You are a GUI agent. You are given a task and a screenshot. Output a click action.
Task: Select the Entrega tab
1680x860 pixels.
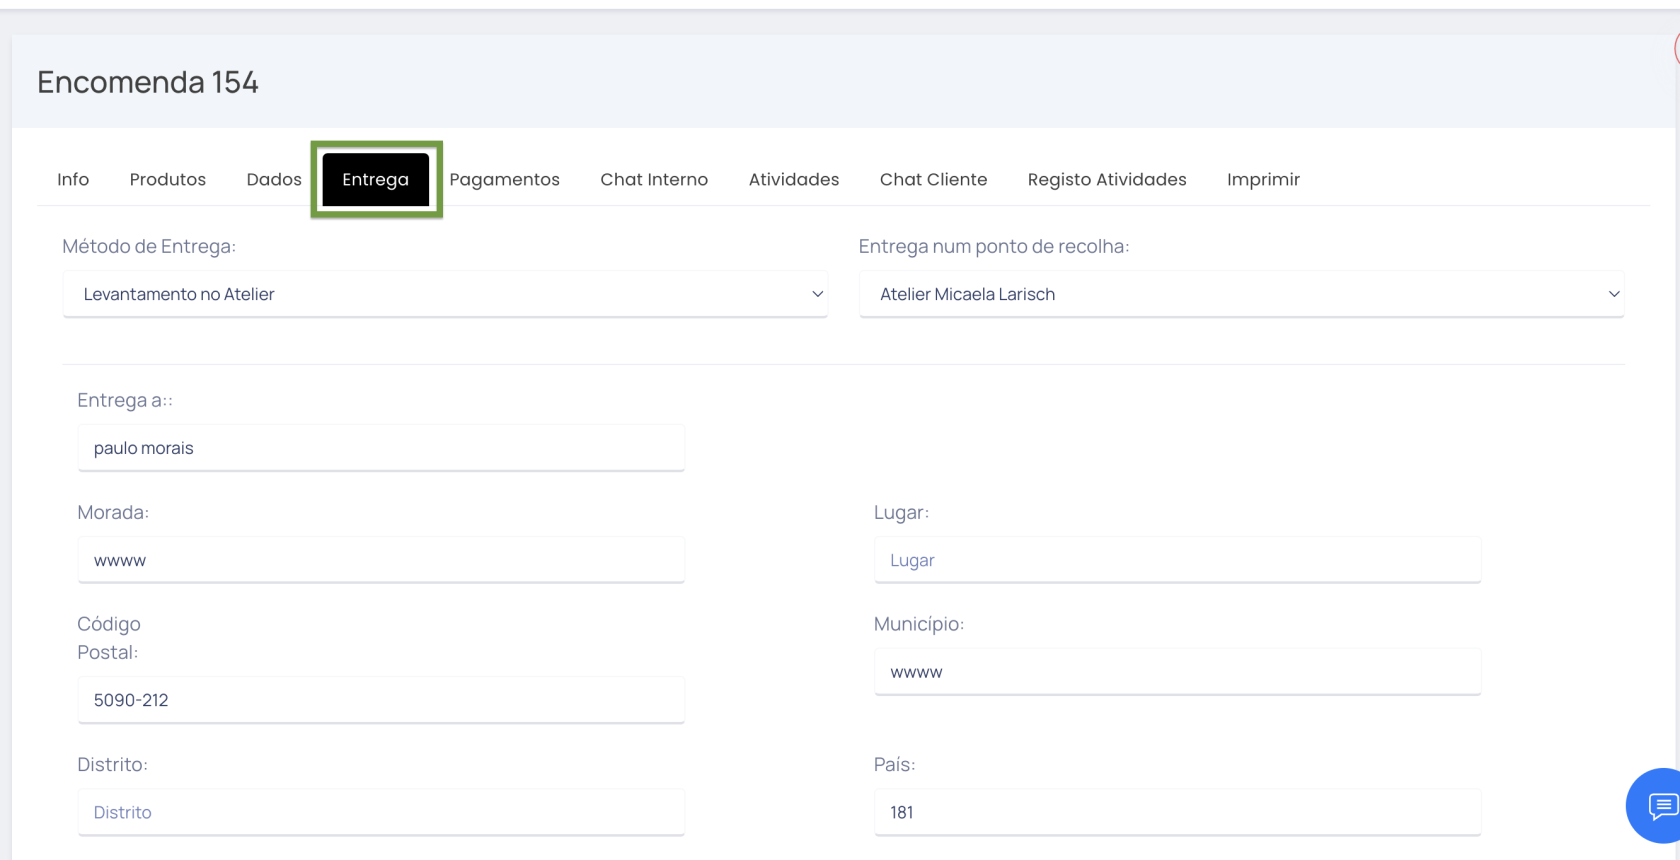376,180
